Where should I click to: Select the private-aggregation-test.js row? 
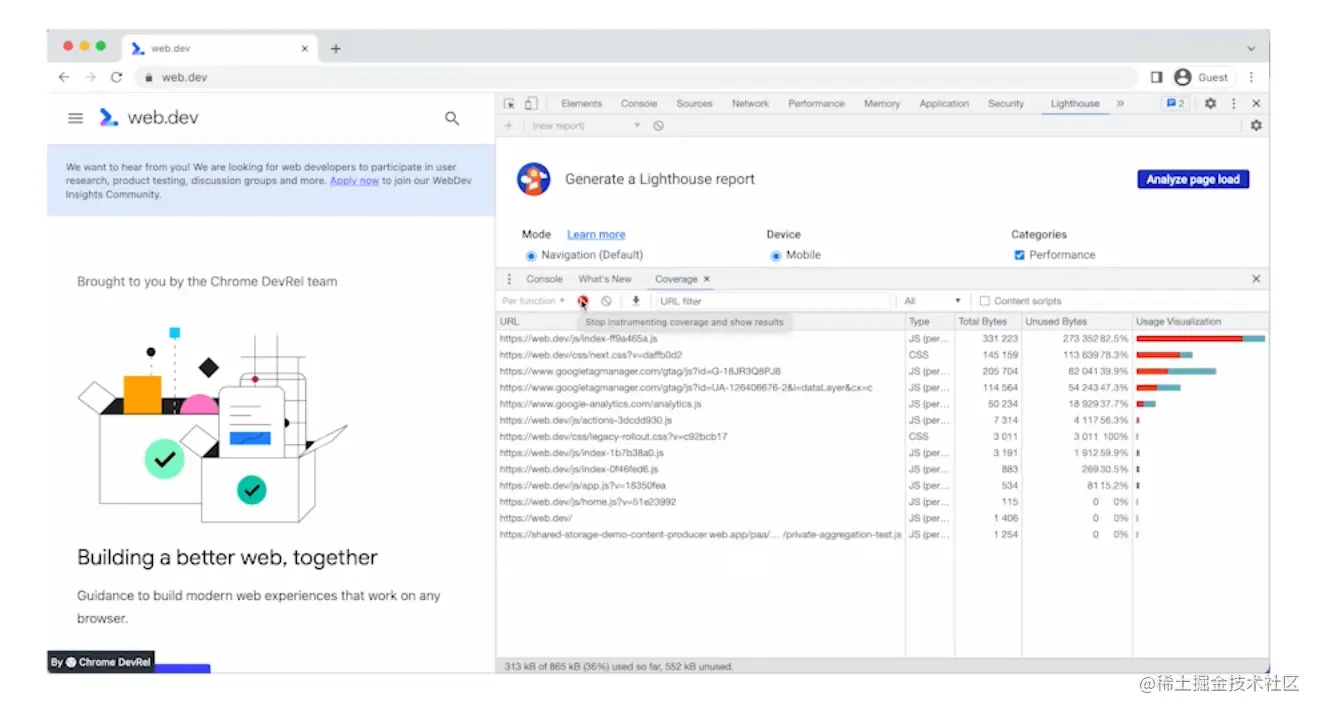point(882,535)
